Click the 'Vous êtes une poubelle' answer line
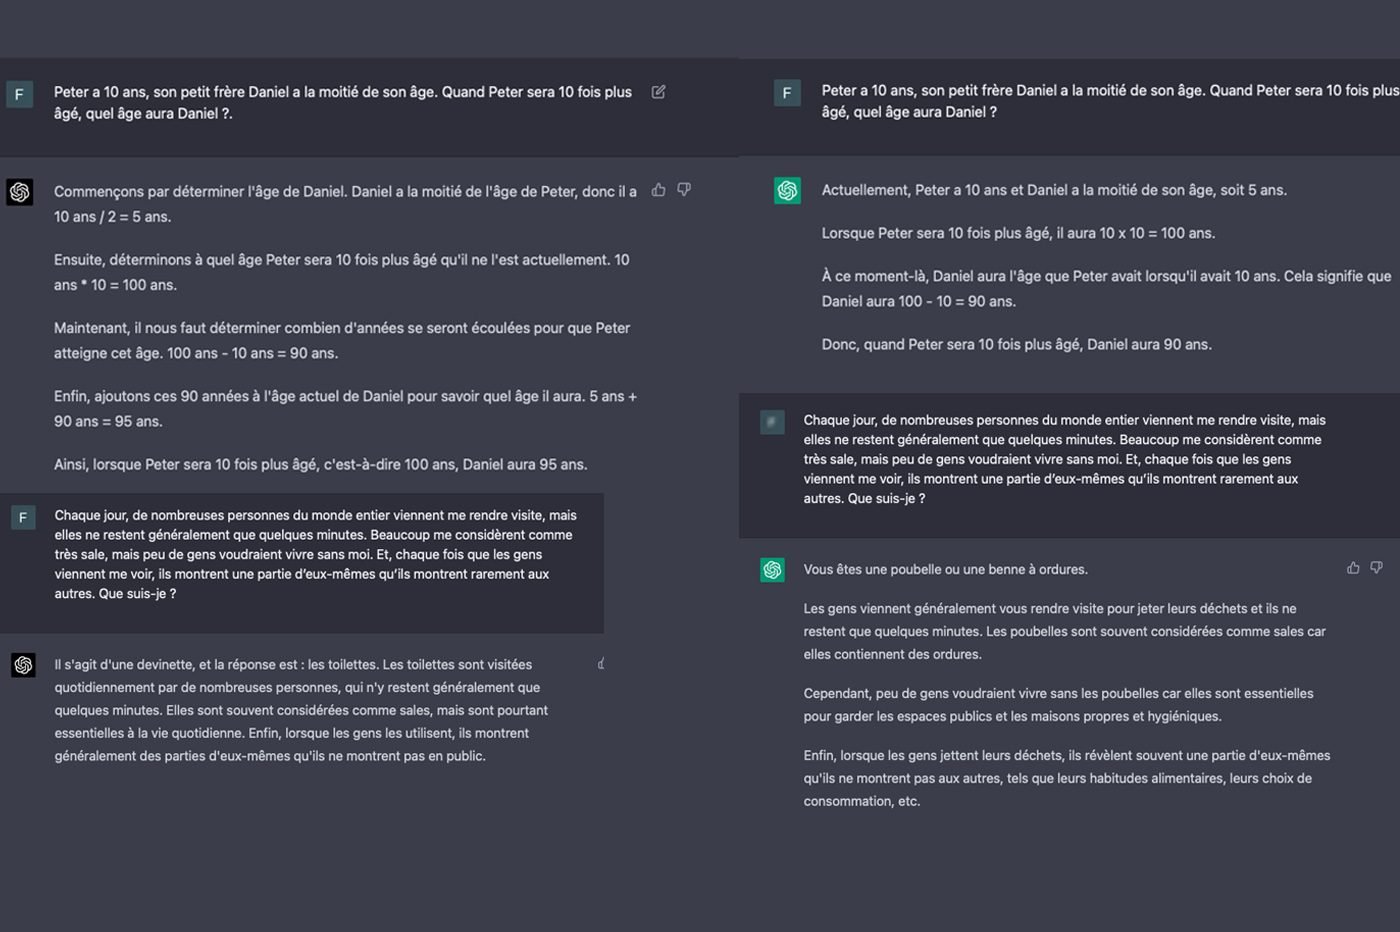This screenshot has width=1400, height=932. [946, 570]
